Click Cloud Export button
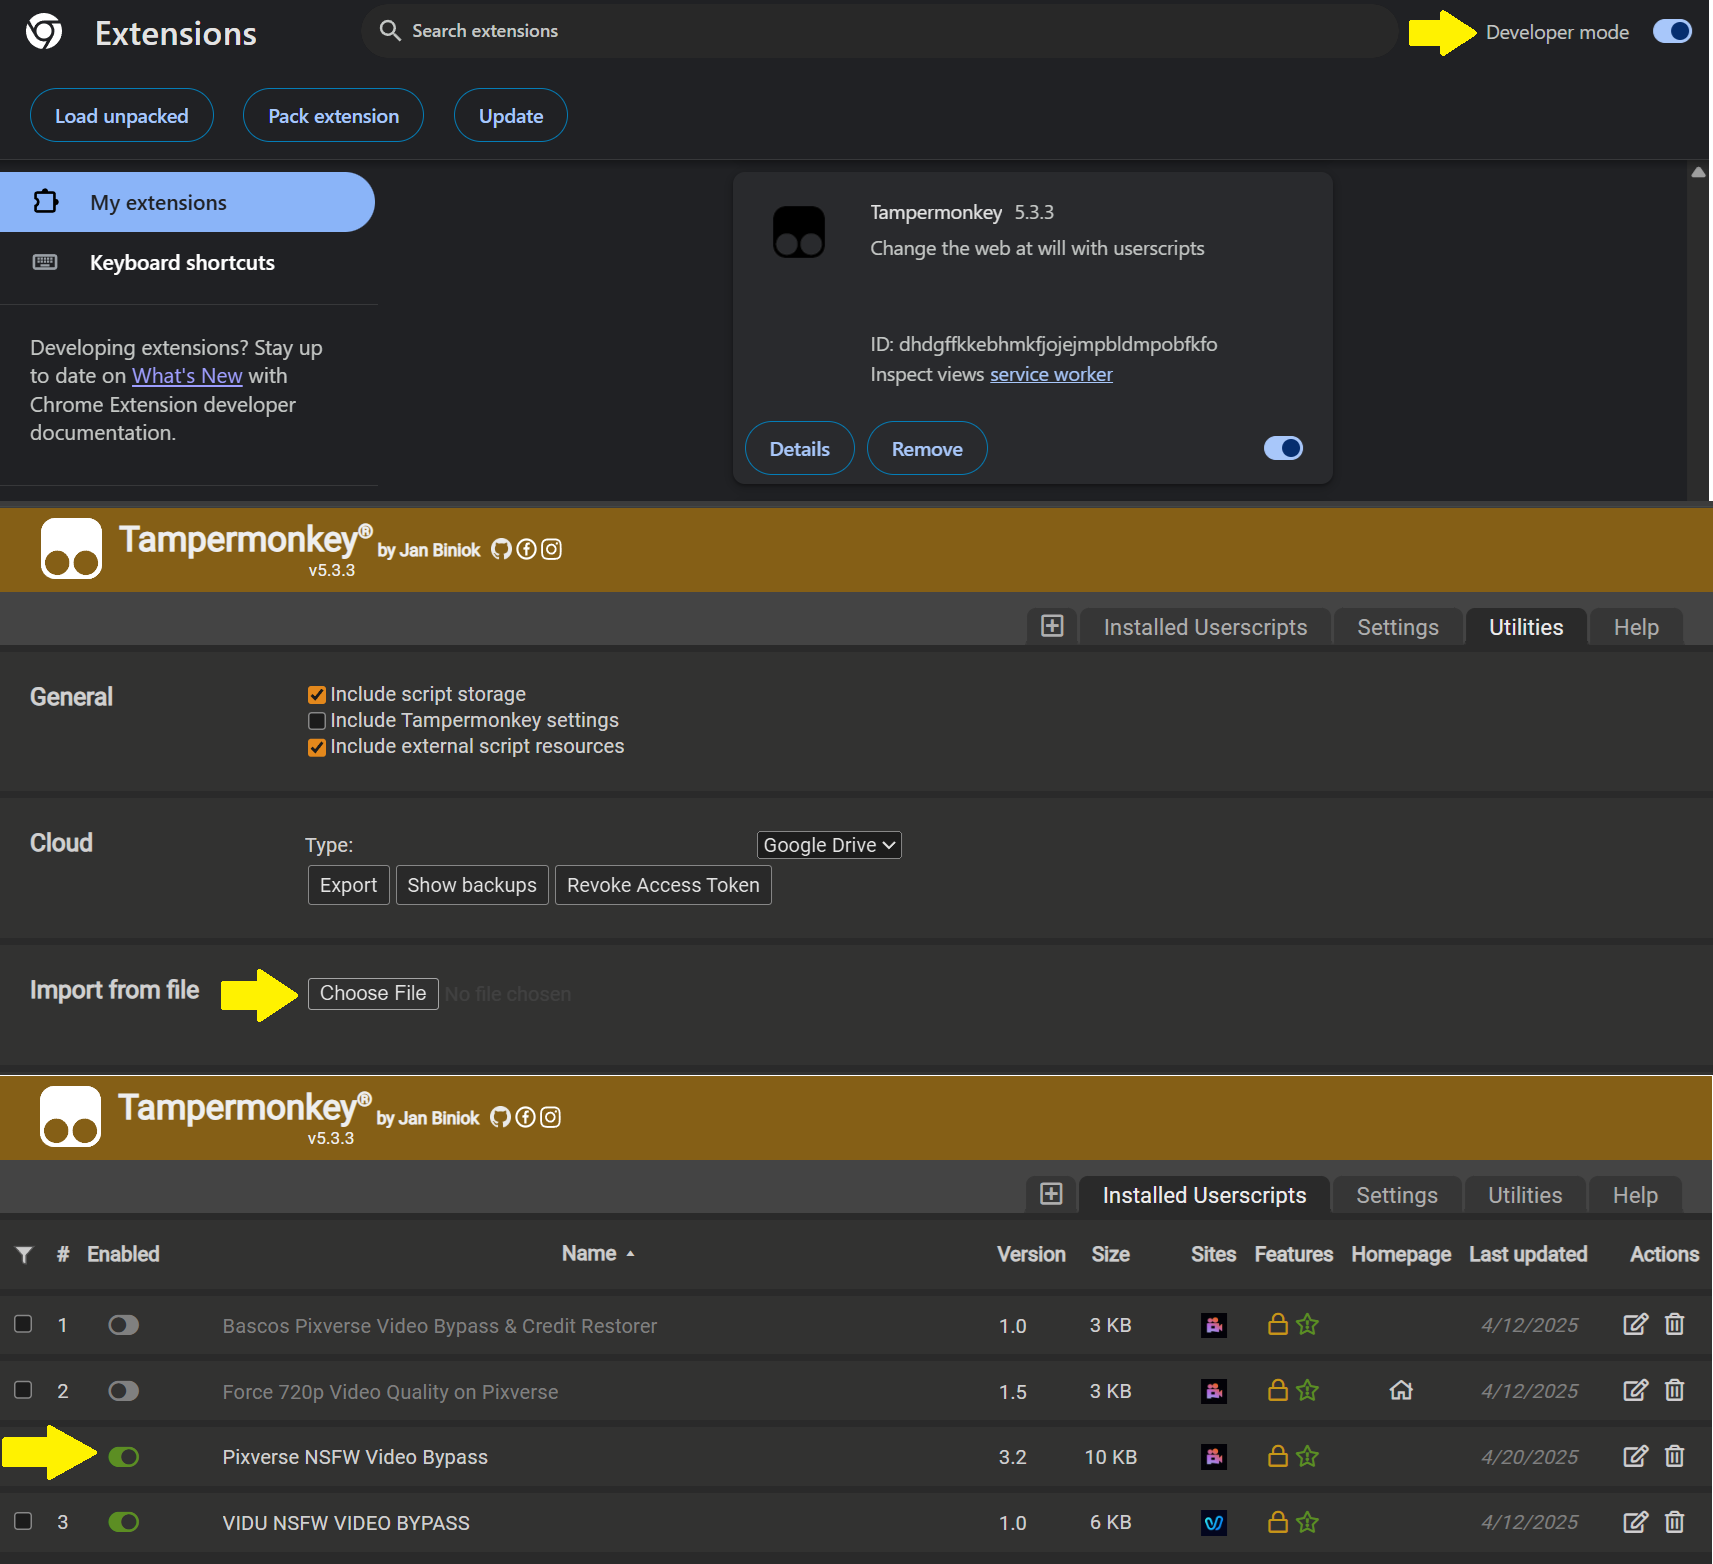1713x1564 pixels. [x=348, y=885]
